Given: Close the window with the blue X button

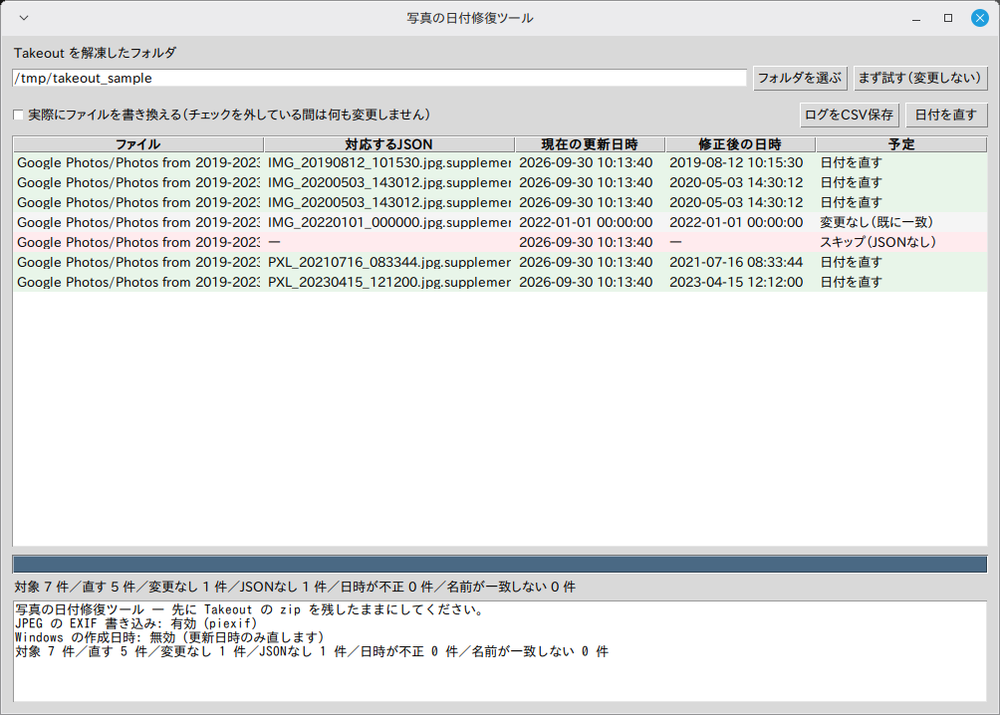Looking at the screenshot, I should point(980,18).
